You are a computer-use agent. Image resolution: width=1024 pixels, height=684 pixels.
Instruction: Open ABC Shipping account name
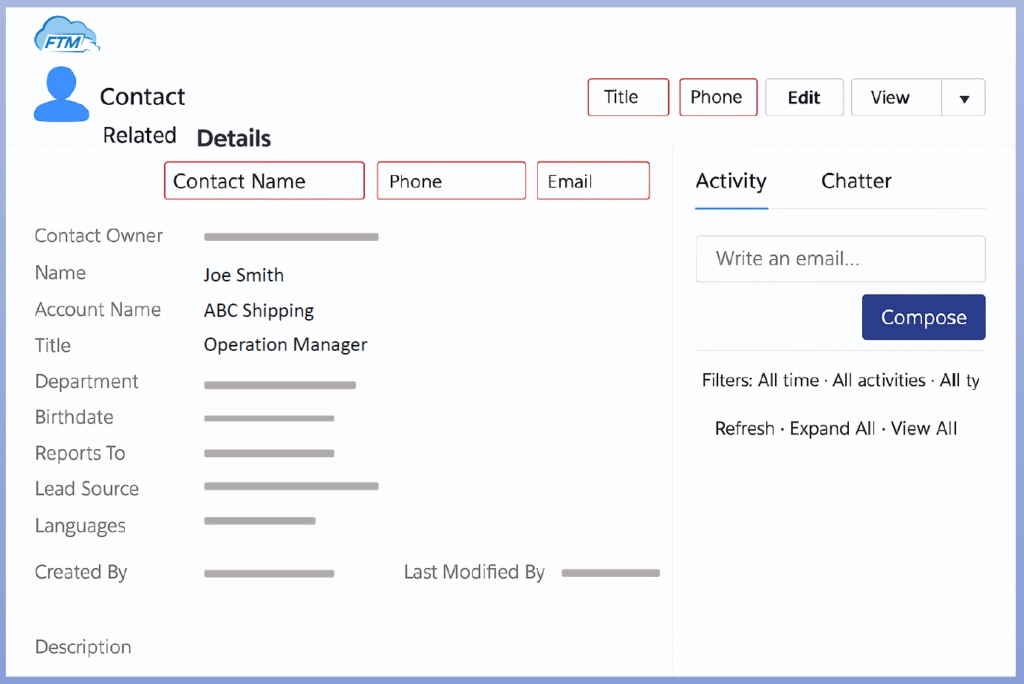click(259, 311)
